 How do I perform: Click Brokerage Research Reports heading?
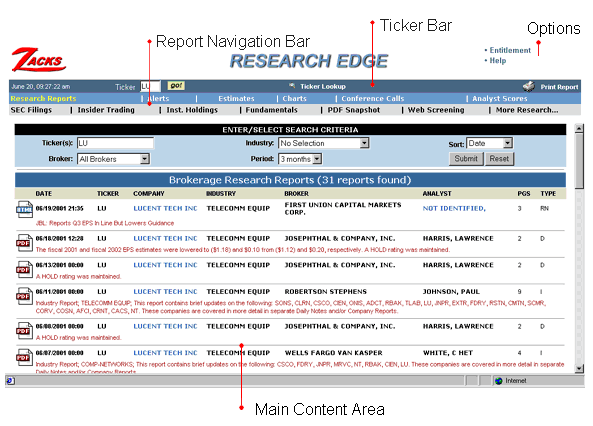(x=290, y=180)
